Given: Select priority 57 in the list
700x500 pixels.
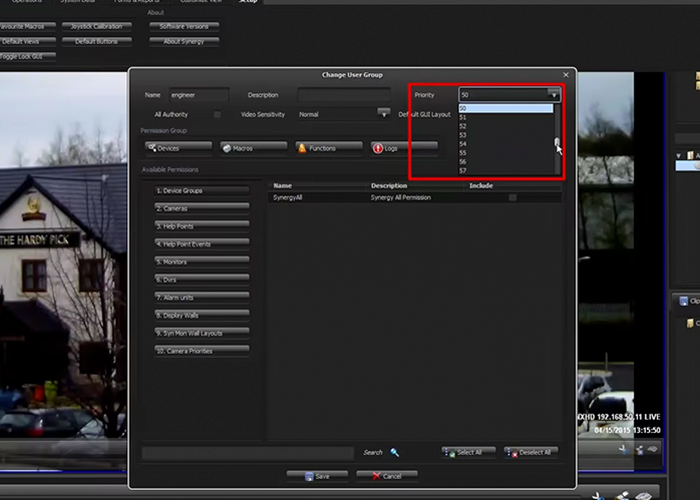Looking at the screenshot, I should (506, 171).
